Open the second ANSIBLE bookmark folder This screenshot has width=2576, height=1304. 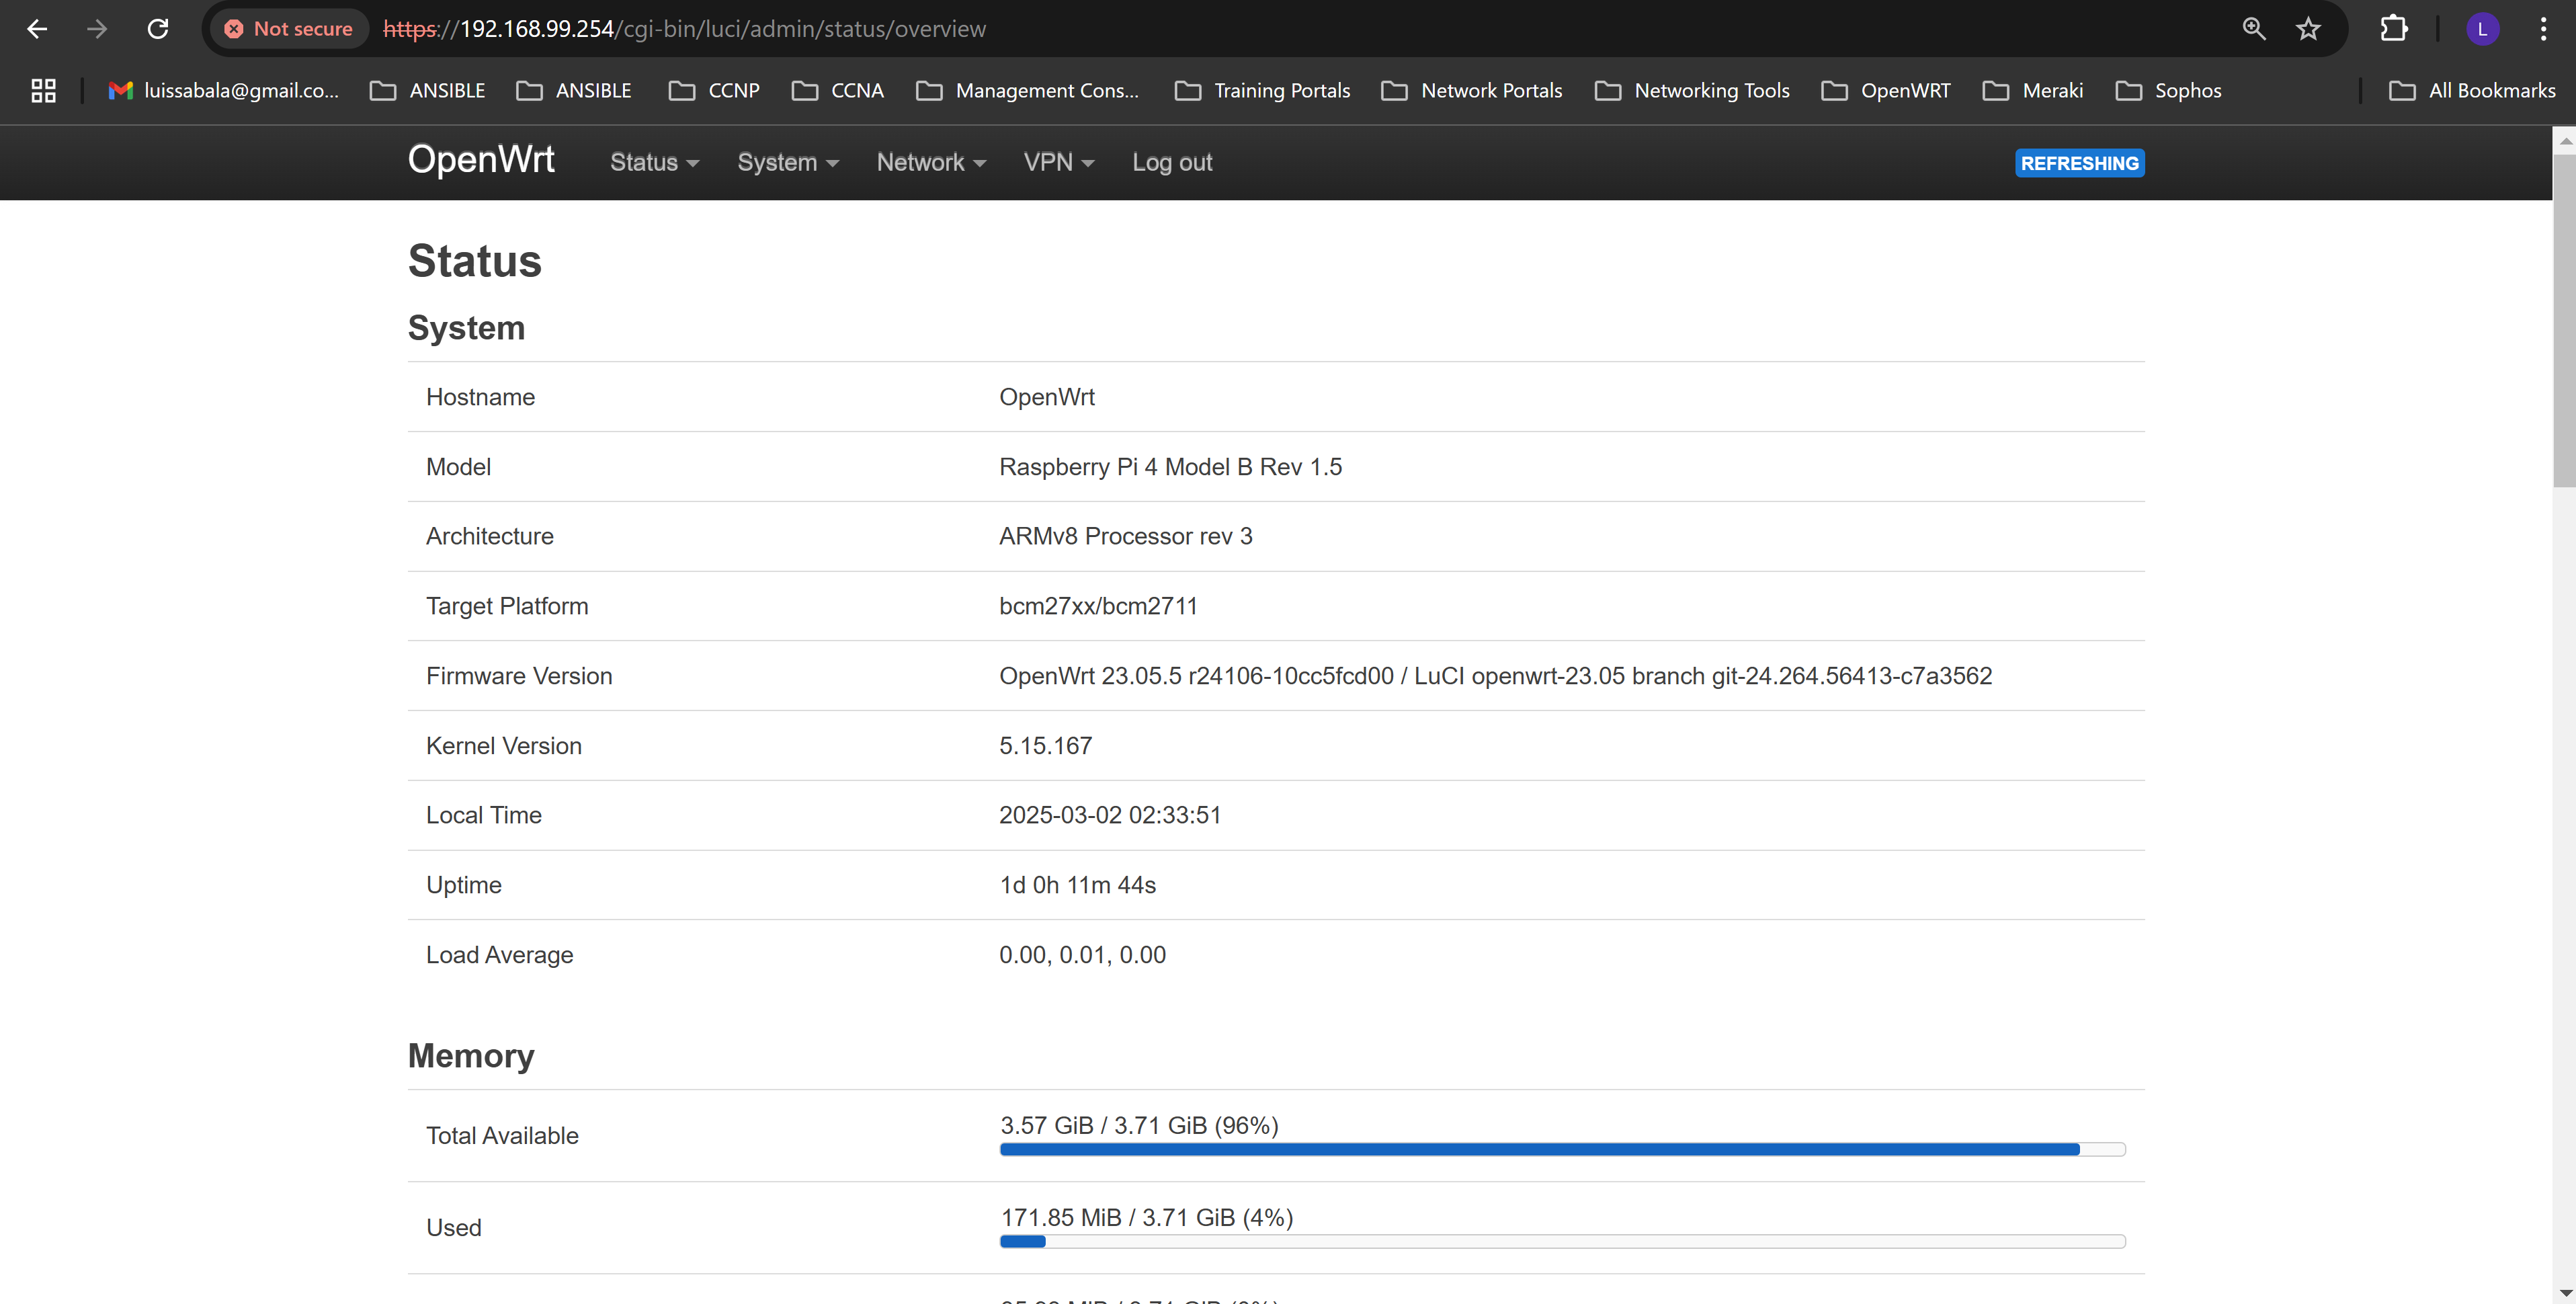pos(574,91)
